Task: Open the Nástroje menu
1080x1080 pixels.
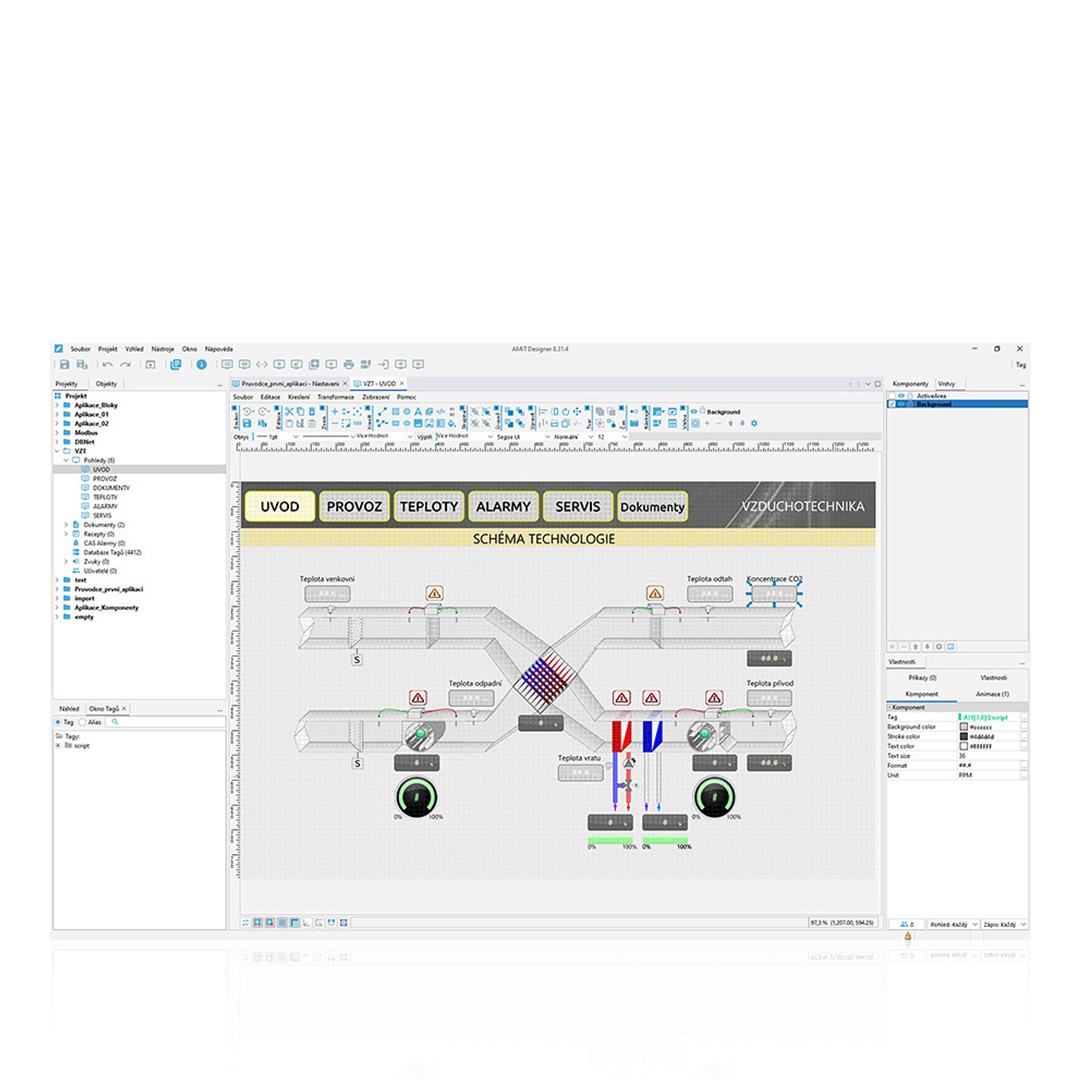Action: pos(162,349)
